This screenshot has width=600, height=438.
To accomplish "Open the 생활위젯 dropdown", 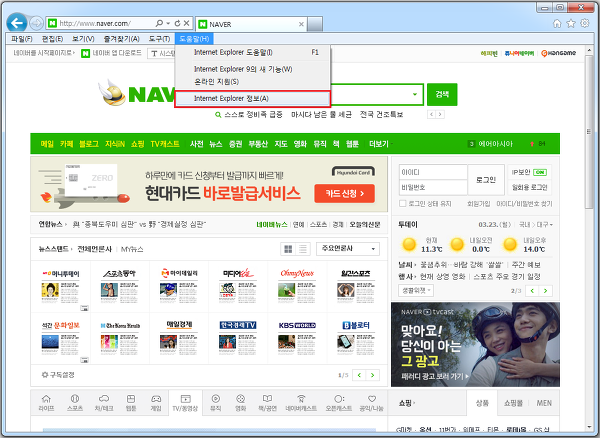I will coord(416,291).
